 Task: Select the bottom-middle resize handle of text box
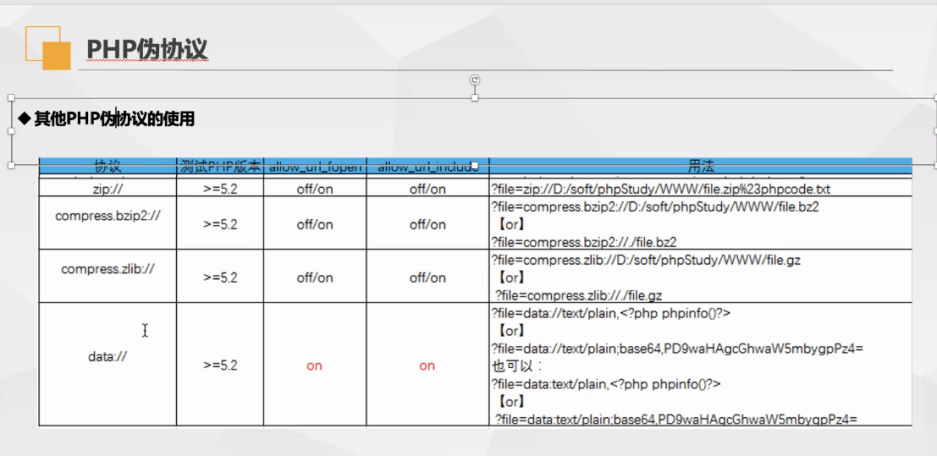pyautogui.click(x=475, y=164)
